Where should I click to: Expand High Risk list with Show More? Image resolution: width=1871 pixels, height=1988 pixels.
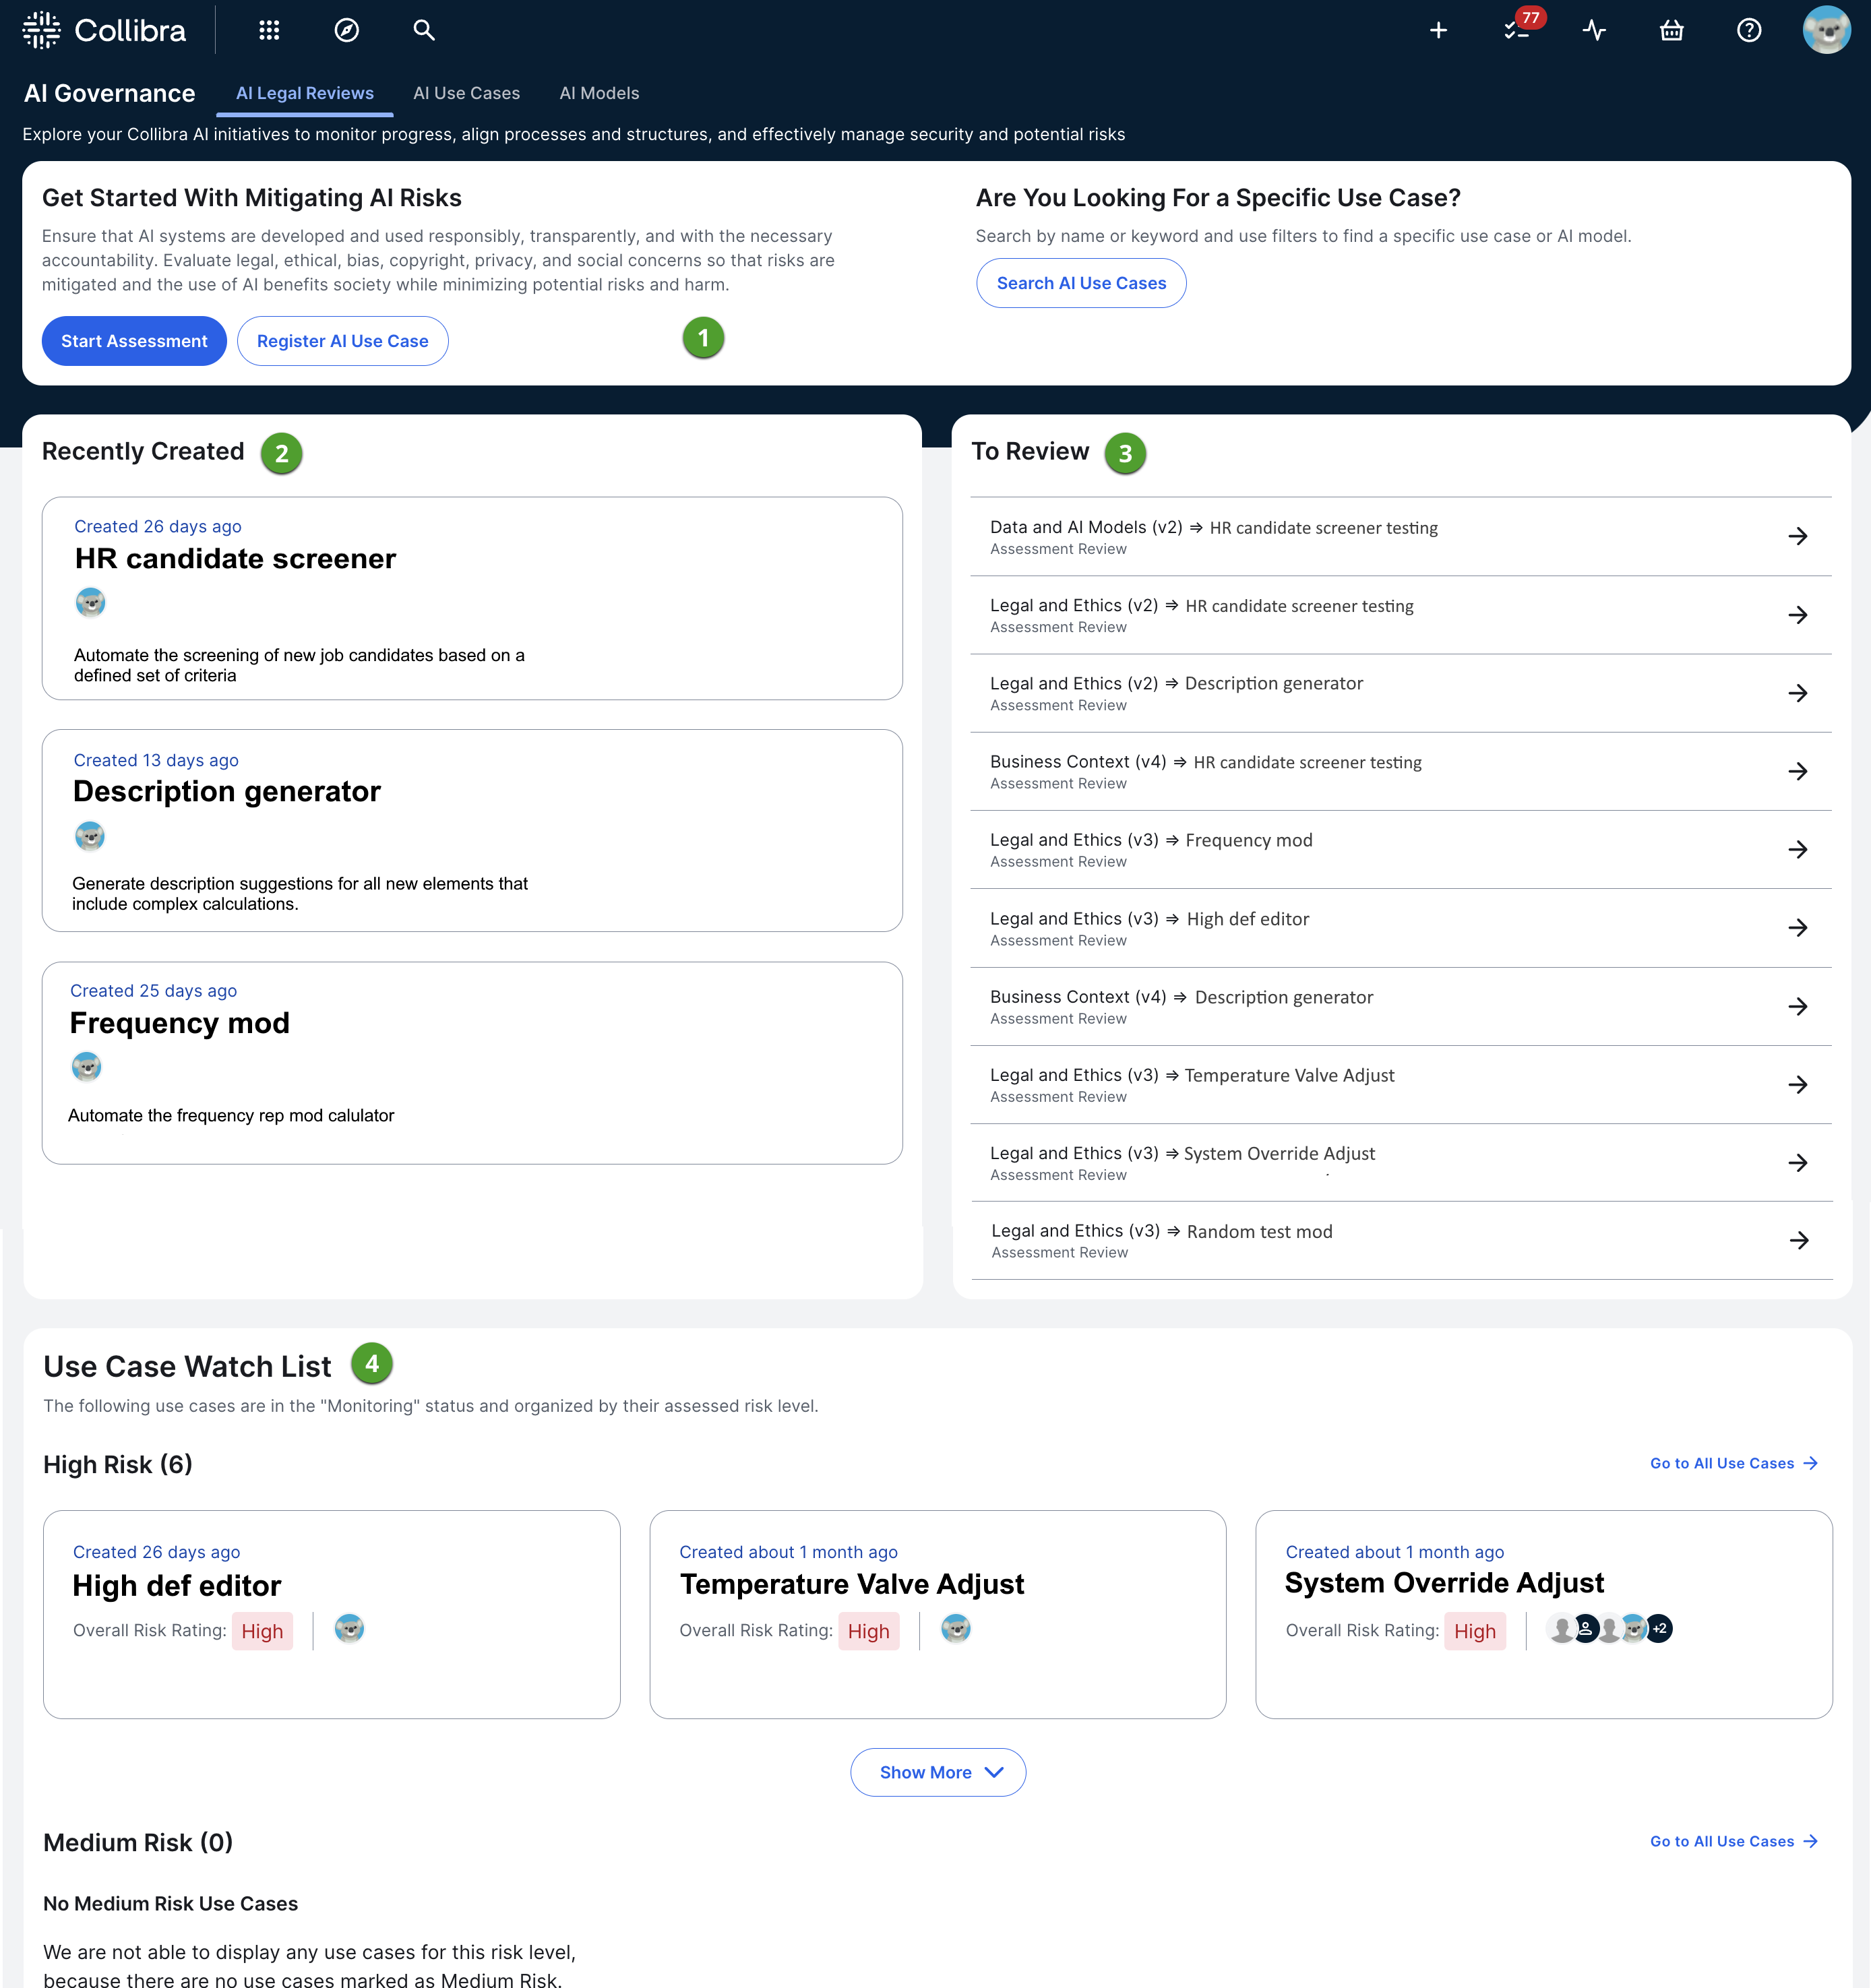[938, 1772]
